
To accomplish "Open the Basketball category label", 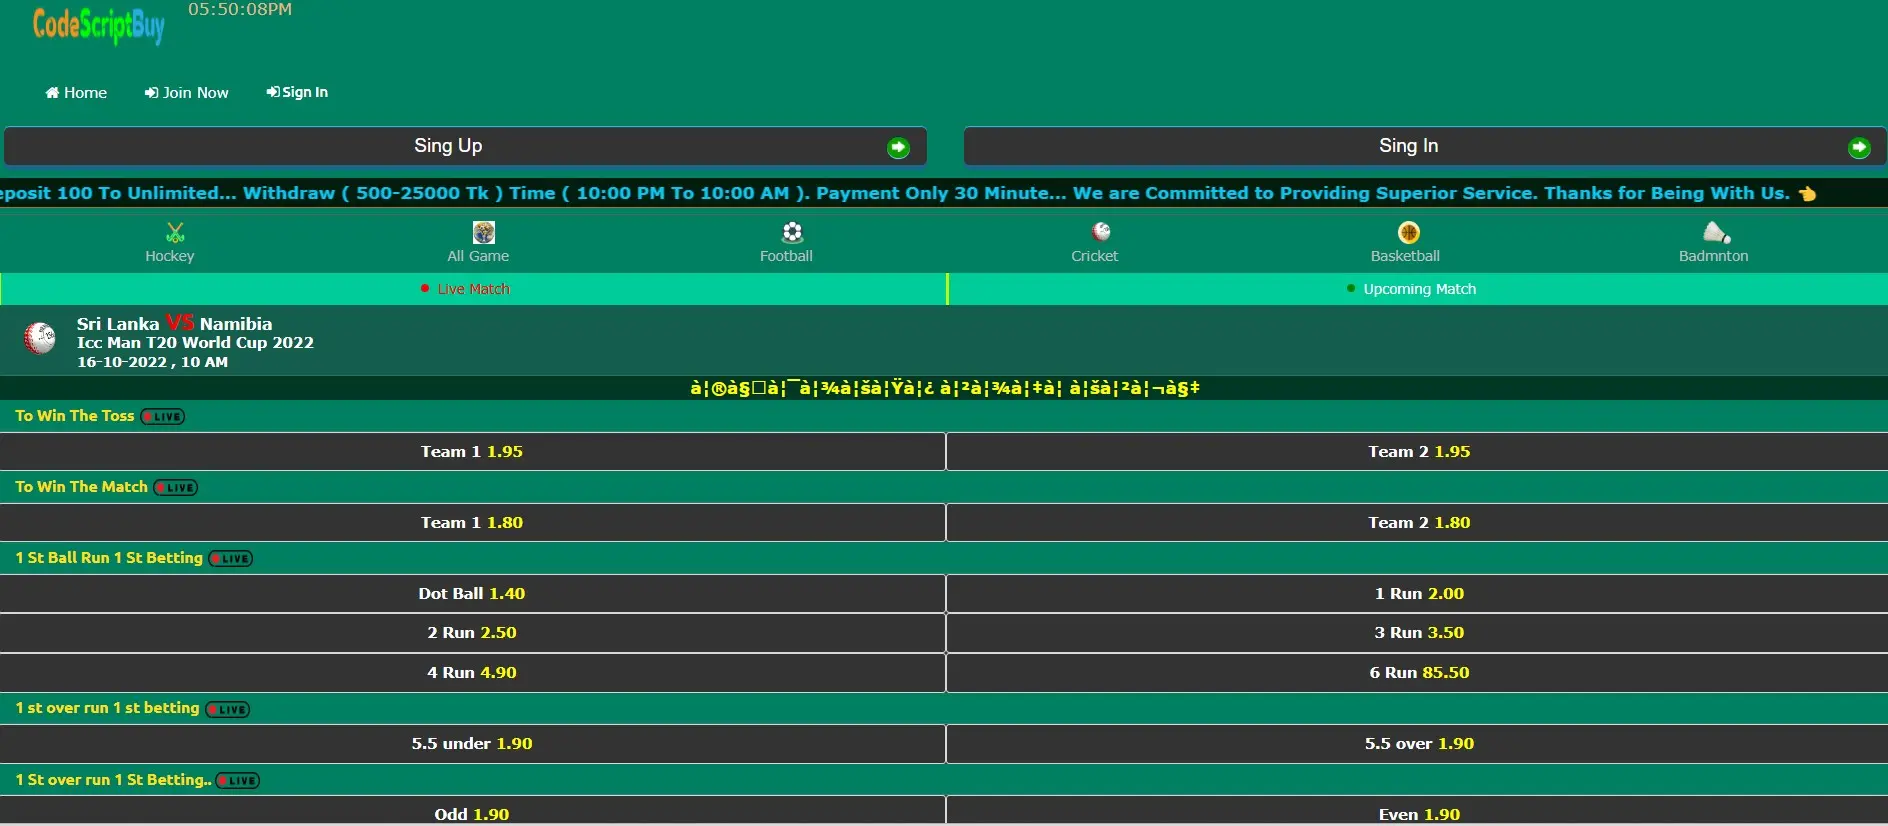I will [x=1405, y=256].
